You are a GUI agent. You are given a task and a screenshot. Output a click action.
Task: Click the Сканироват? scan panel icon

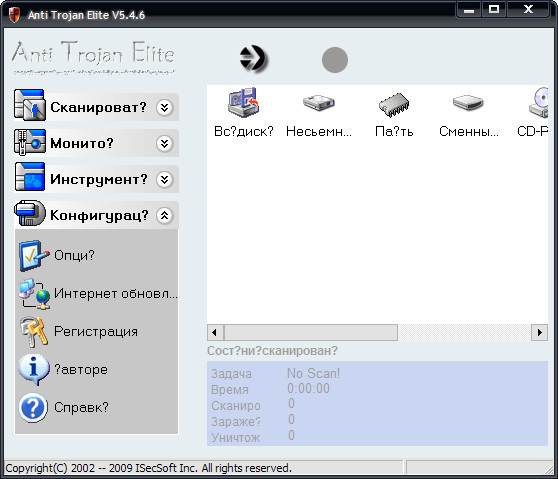tap(30, 105)
